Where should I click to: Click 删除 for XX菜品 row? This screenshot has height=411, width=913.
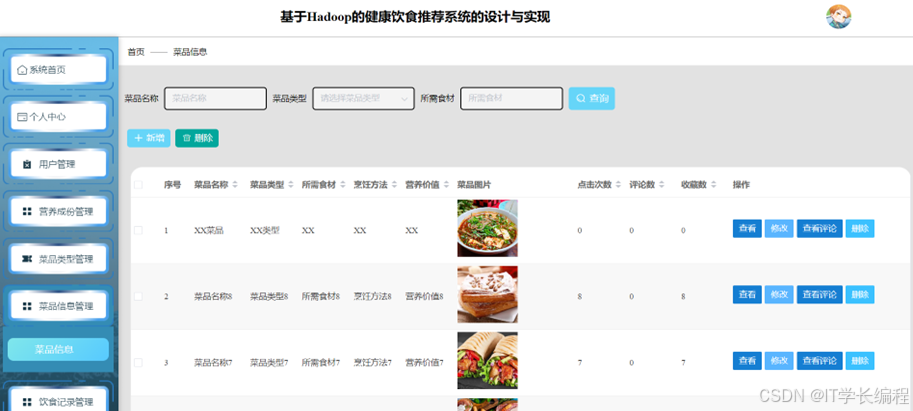(860, 229)
